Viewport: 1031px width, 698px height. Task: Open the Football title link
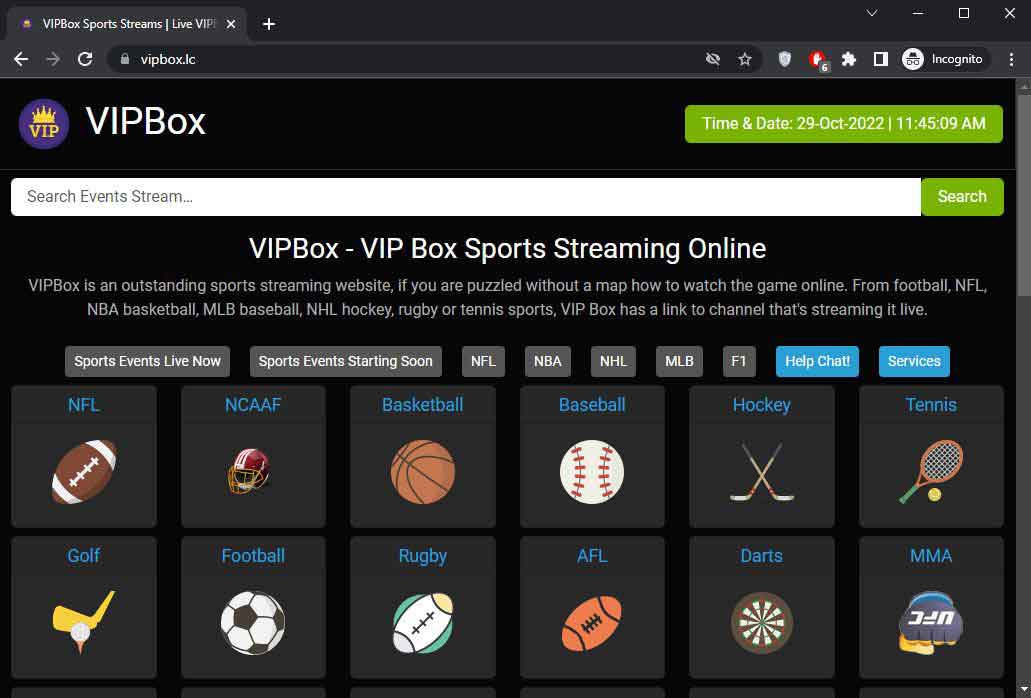point(253,556)
